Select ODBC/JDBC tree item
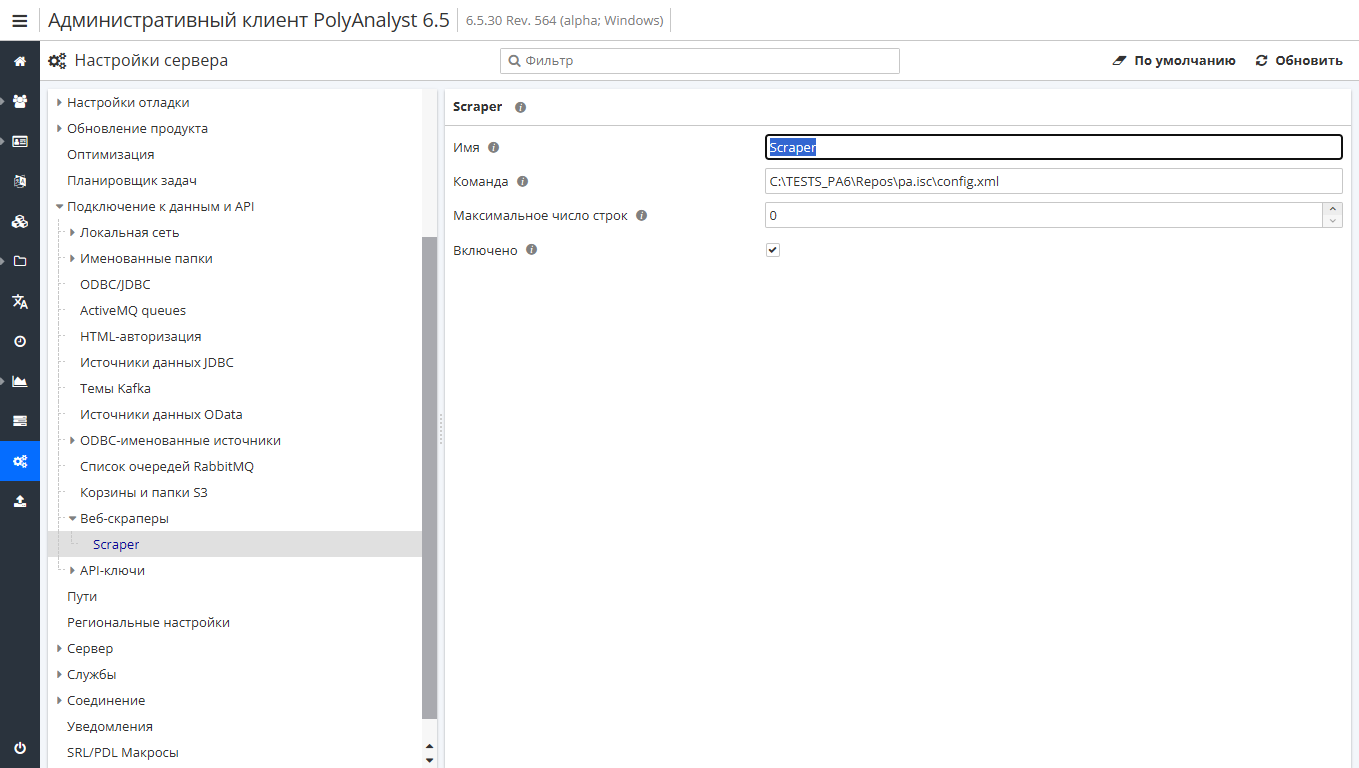This screenshot has height=768, width=1359. pyautogui.click(x=115, y=284)
